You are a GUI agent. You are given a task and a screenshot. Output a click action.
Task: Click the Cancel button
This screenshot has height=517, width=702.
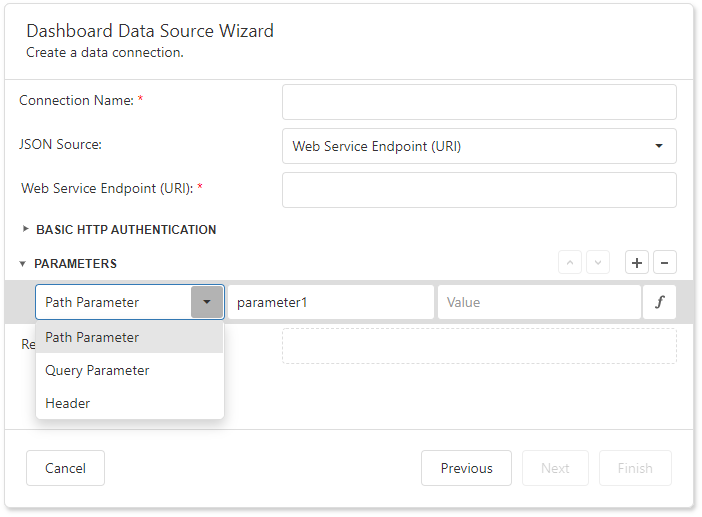point(65,468)
